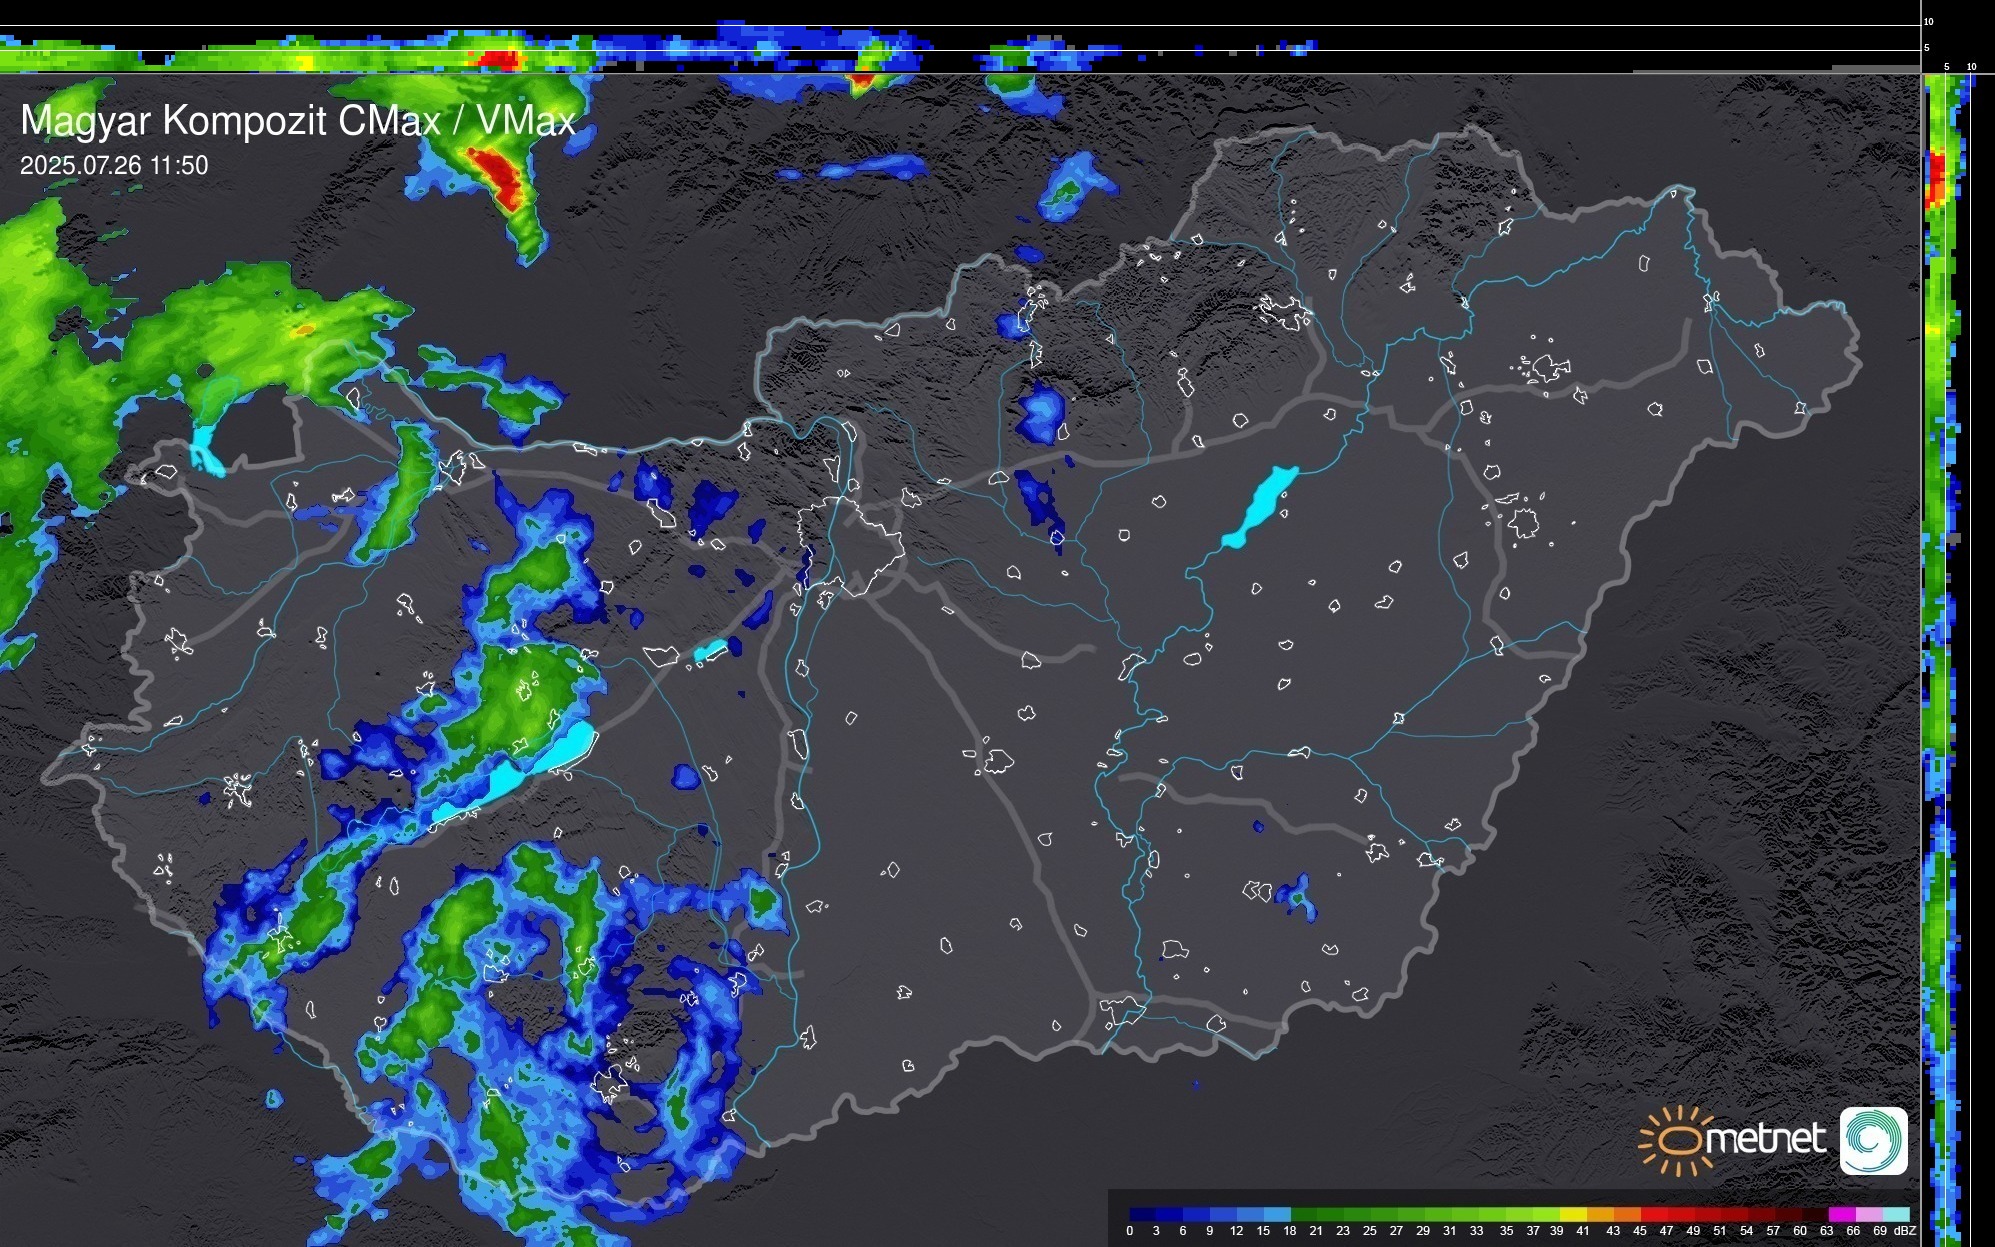Click the magenta 63 dBZ legend swatch
This screenshot has height=1247, width=1995.
pyautogui.click(x=1840, y=1214)
